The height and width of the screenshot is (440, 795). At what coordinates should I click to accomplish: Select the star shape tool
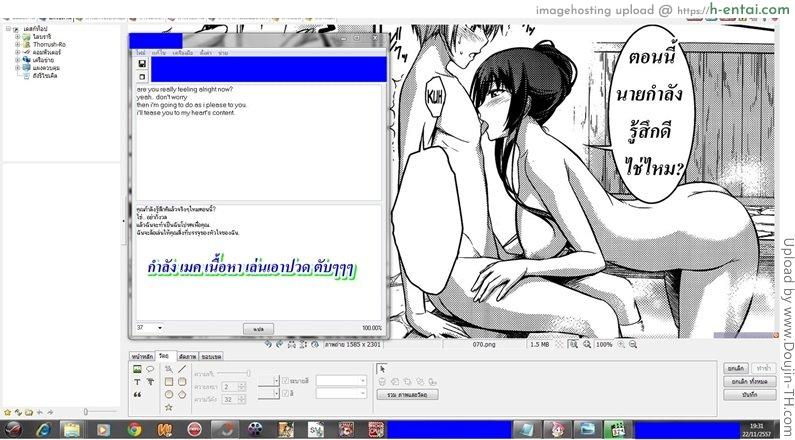(168, 407)
